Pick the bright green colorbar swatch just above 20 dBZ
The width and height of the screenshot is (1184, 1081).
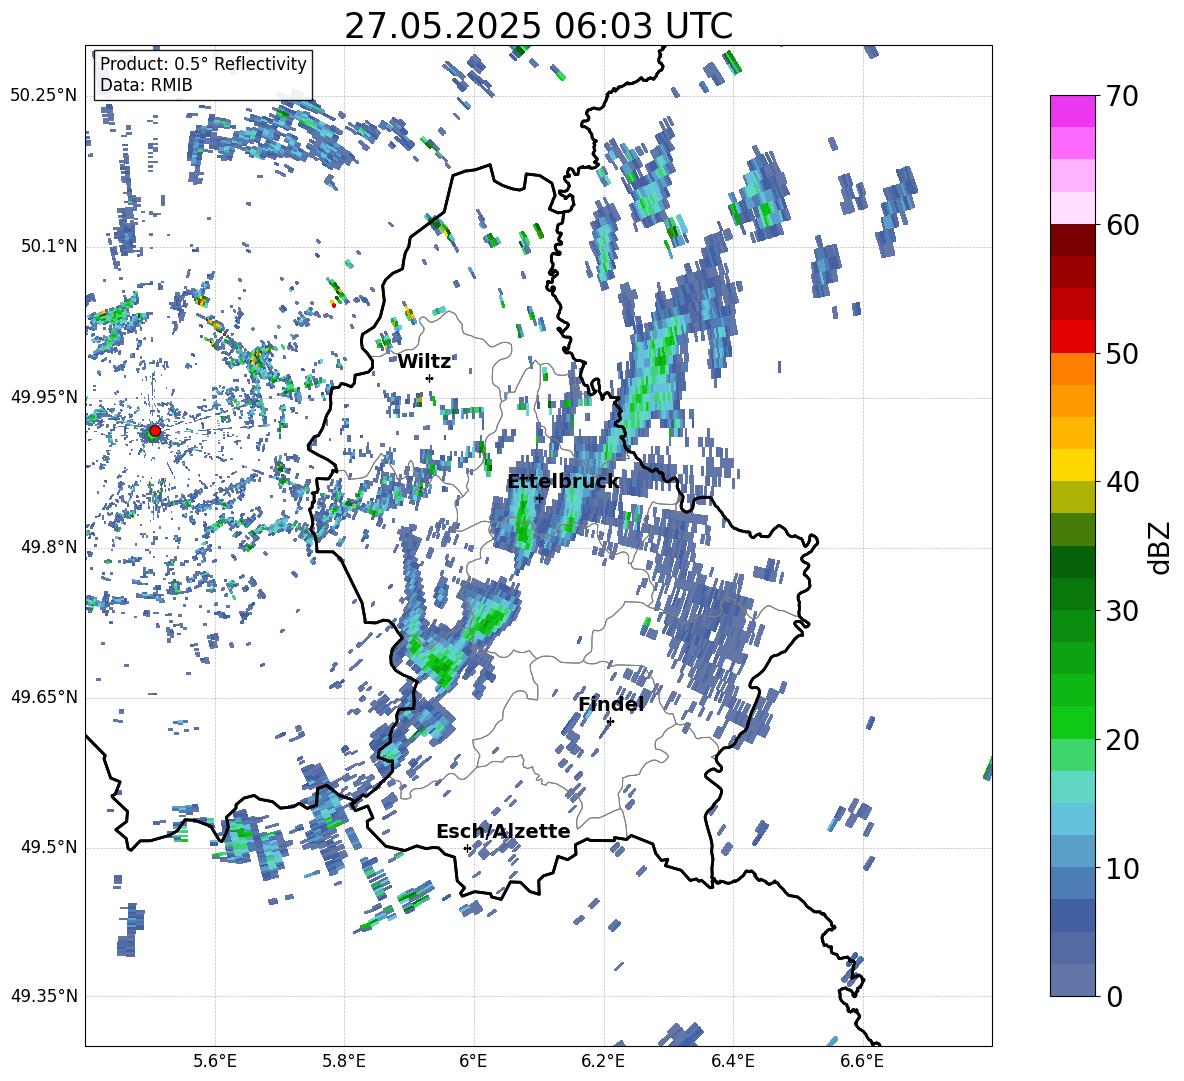point(1072,722)
